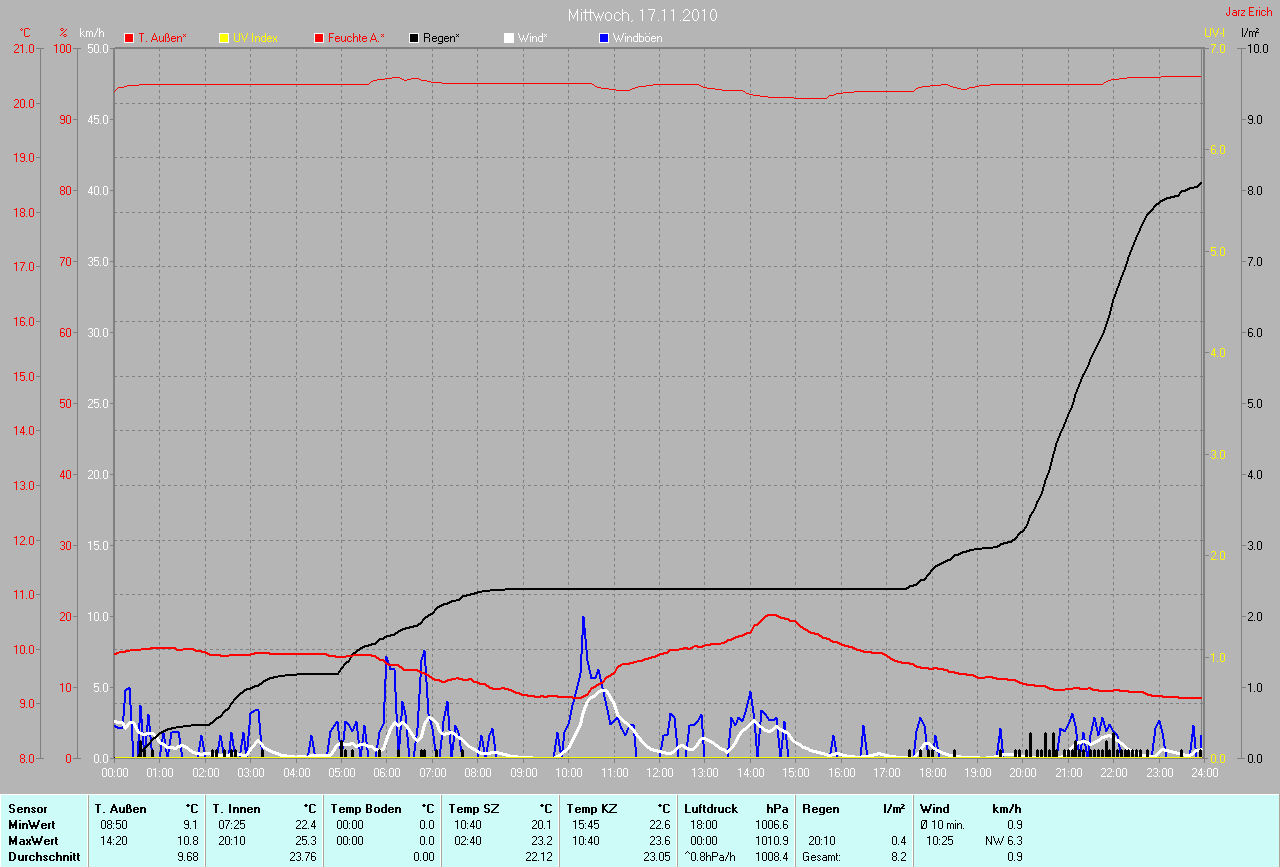The height and width of the screenshot is (867, 1280).
Task: Click the 06:00 label on the time axis
Action: [x=387, y=773]
